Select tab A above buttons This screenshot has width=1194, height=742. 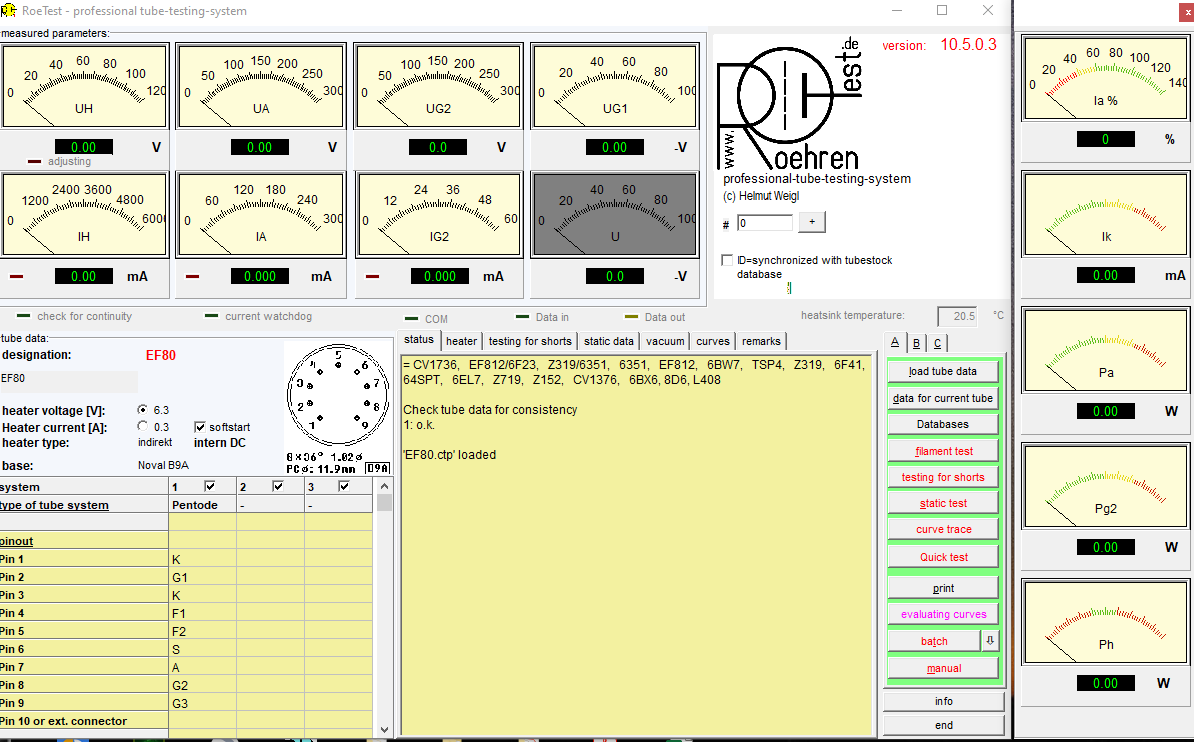[895, 342]
